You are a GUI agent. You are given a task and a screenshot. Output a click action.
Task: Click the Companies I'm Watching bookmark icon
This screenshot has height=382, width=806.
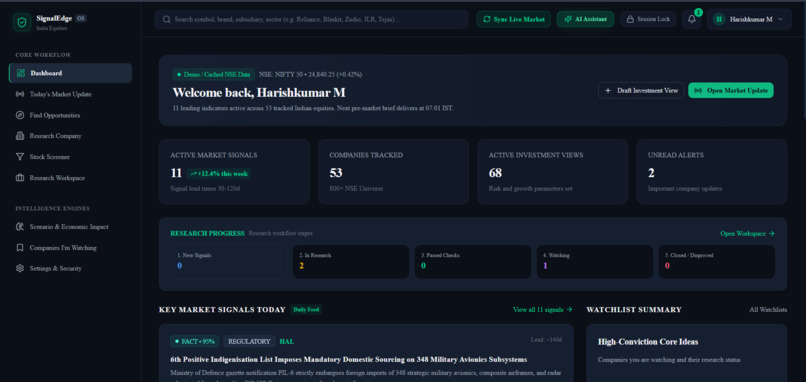[20, 248]
